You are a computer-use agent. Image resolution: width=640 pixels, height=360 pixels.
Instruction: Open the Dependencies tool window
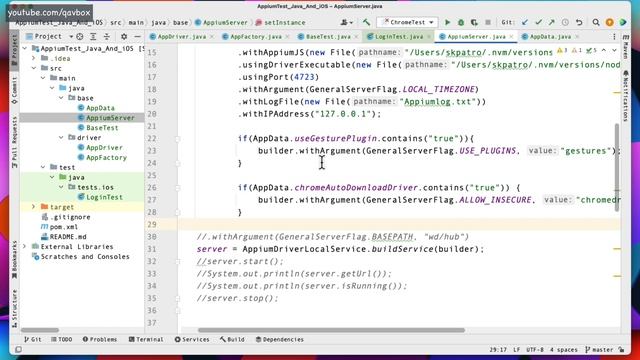280,339
